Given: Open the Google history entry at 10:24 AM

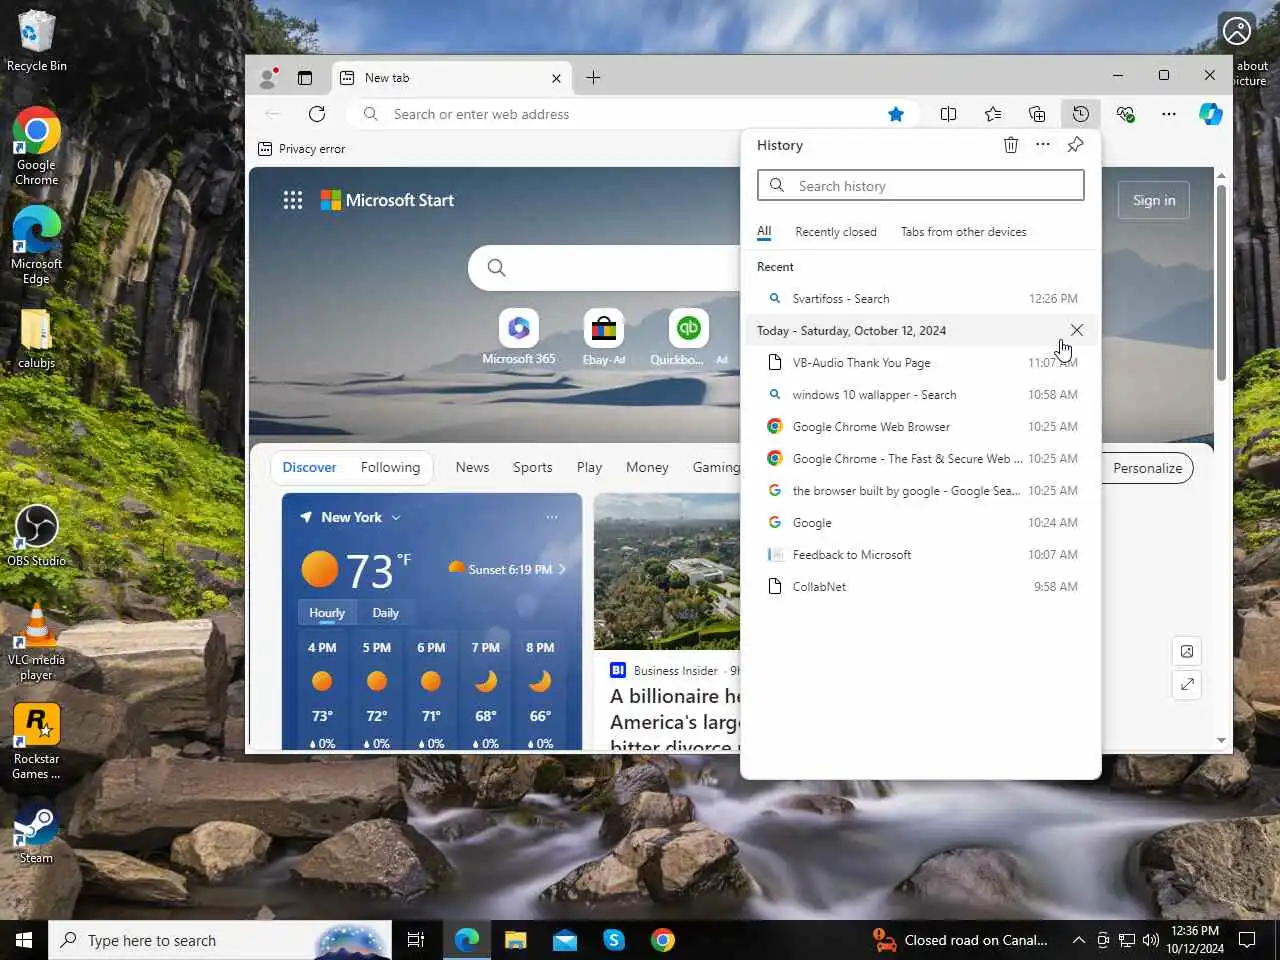Looking at the screenshot, I should [x=921, y=522].
